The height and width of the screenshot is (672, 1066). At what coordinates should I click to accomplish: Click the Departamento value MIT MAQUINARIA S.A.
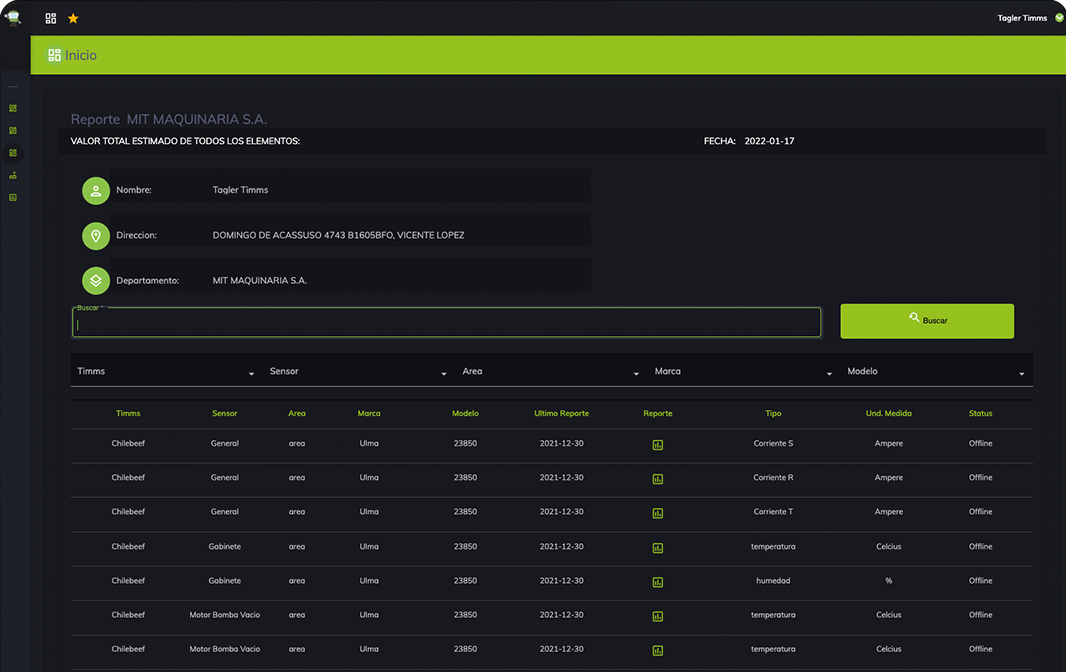pos(259,281)
